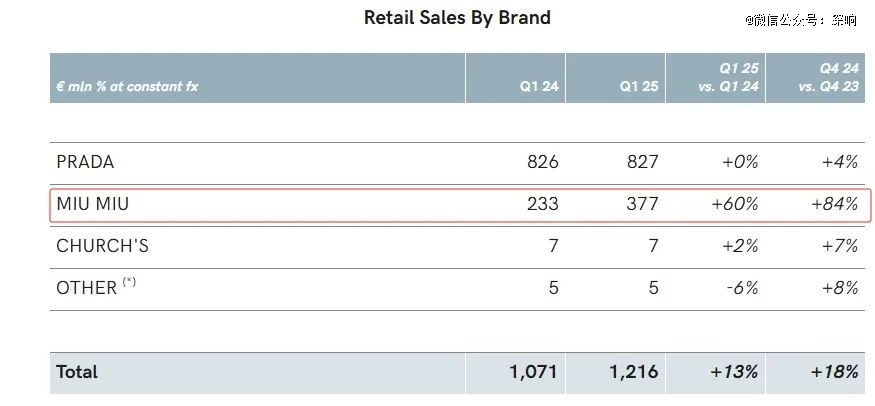The height and width of the screenshot is (406, 875).
Task: Select the "Q4 24 vs. Q4 23" header
Action: coord(827,78)
